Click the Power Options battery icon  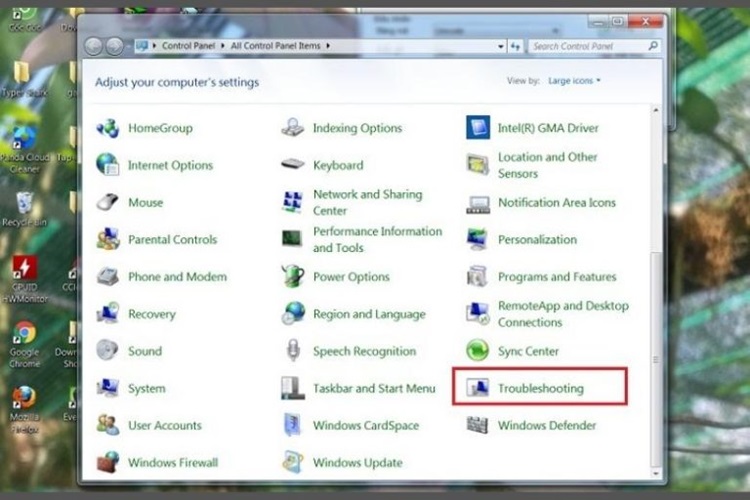point(292,276)
